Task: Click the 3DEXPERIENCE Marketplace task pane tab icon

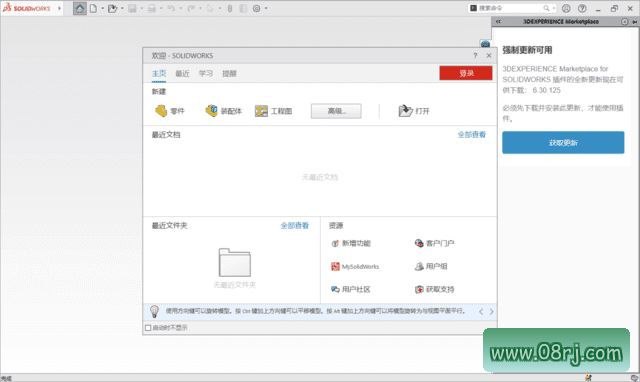Action: 485,44
